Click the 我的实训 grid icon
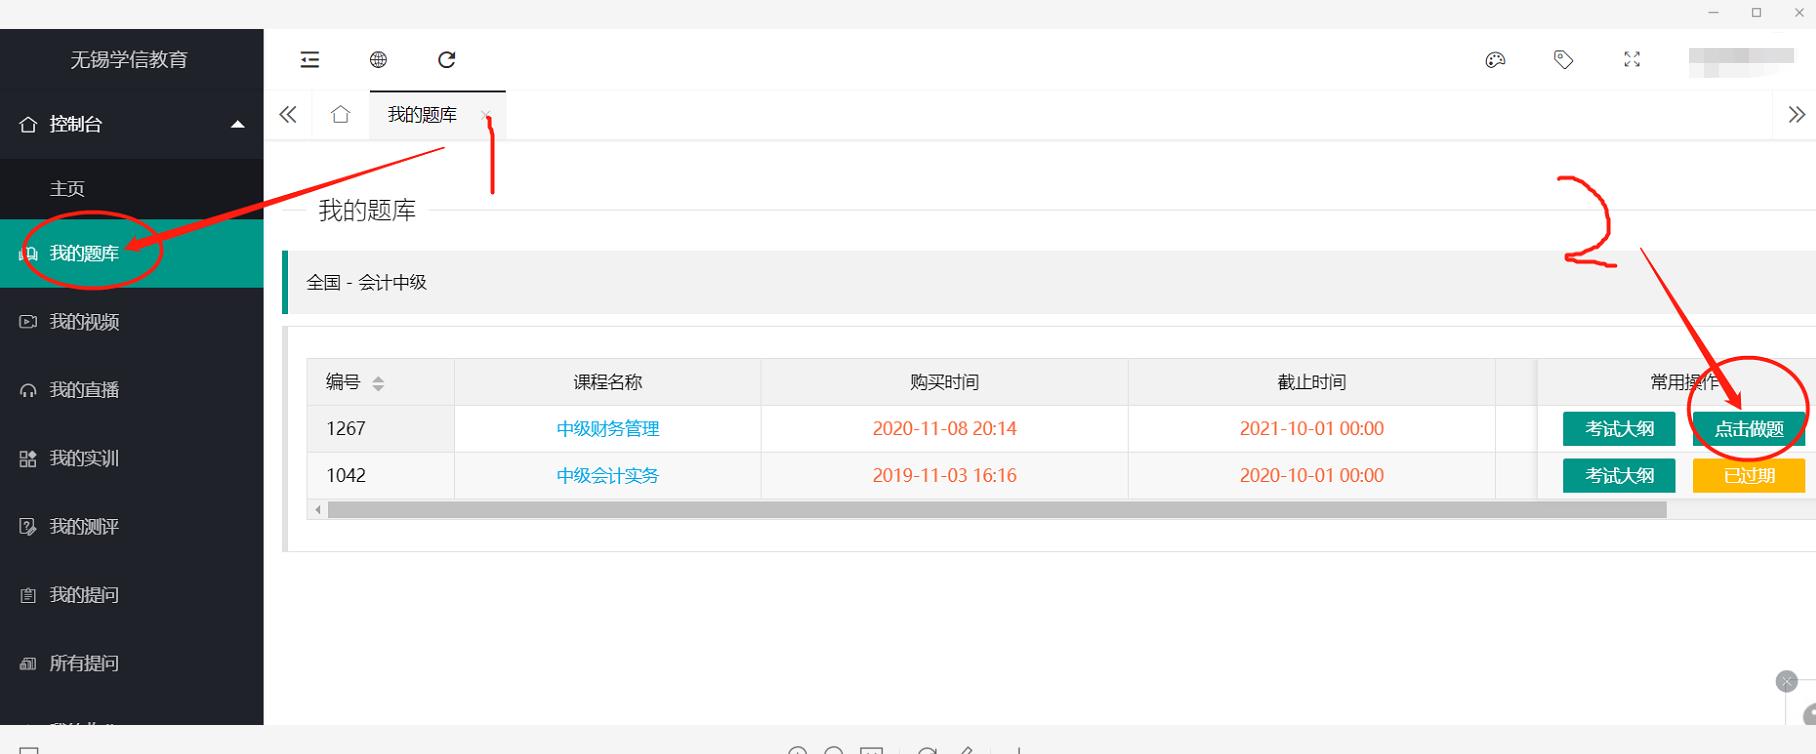This screenshot has width=1816, height=754. click(28, 458)
